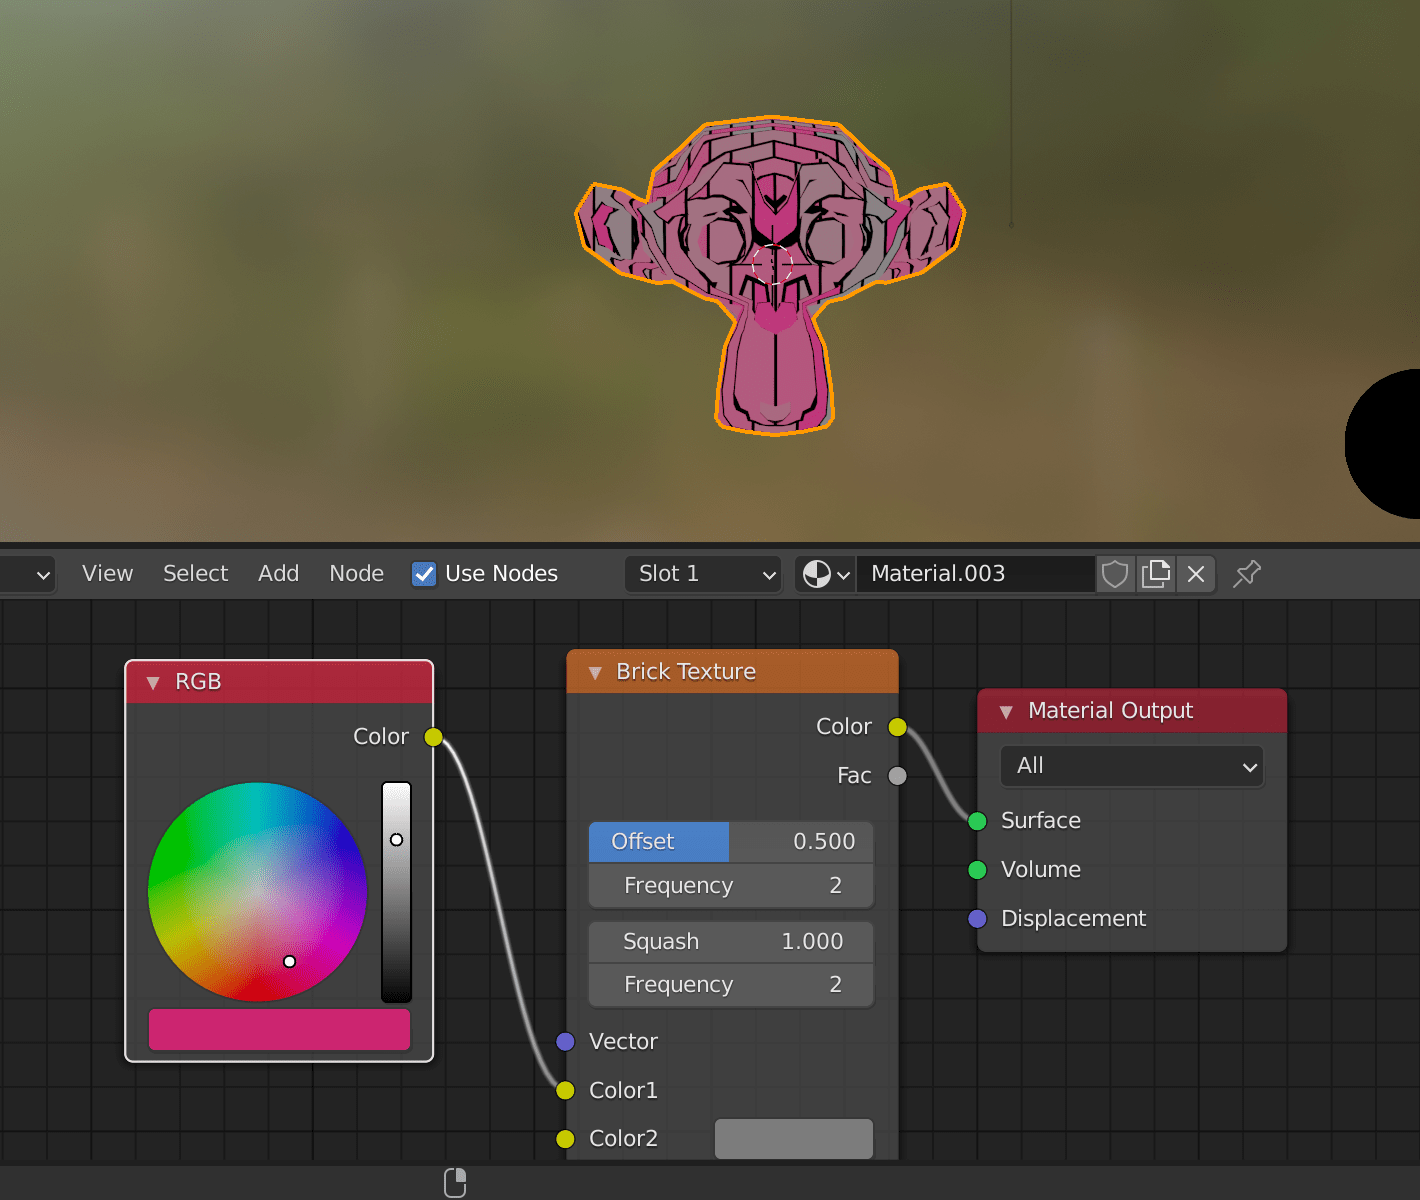Click the Surface input socket
Viewport: 1420px width, 1200px height.
(977, 821)
